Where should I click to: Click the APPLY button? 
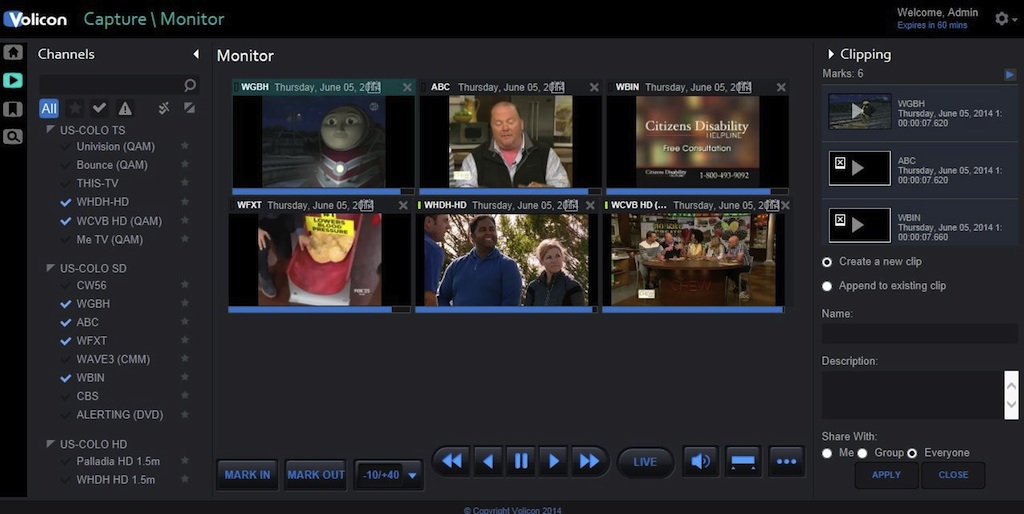pos(886,475)
